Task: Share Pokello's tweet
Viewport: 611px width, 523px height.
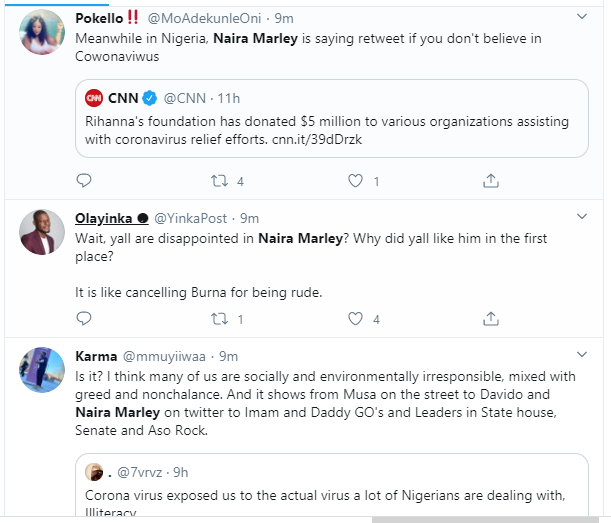Action: tap(491, 181)
